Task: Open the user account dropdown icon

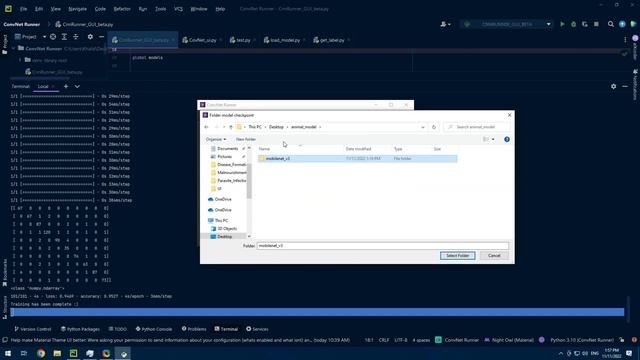Action: coord(445,24)
